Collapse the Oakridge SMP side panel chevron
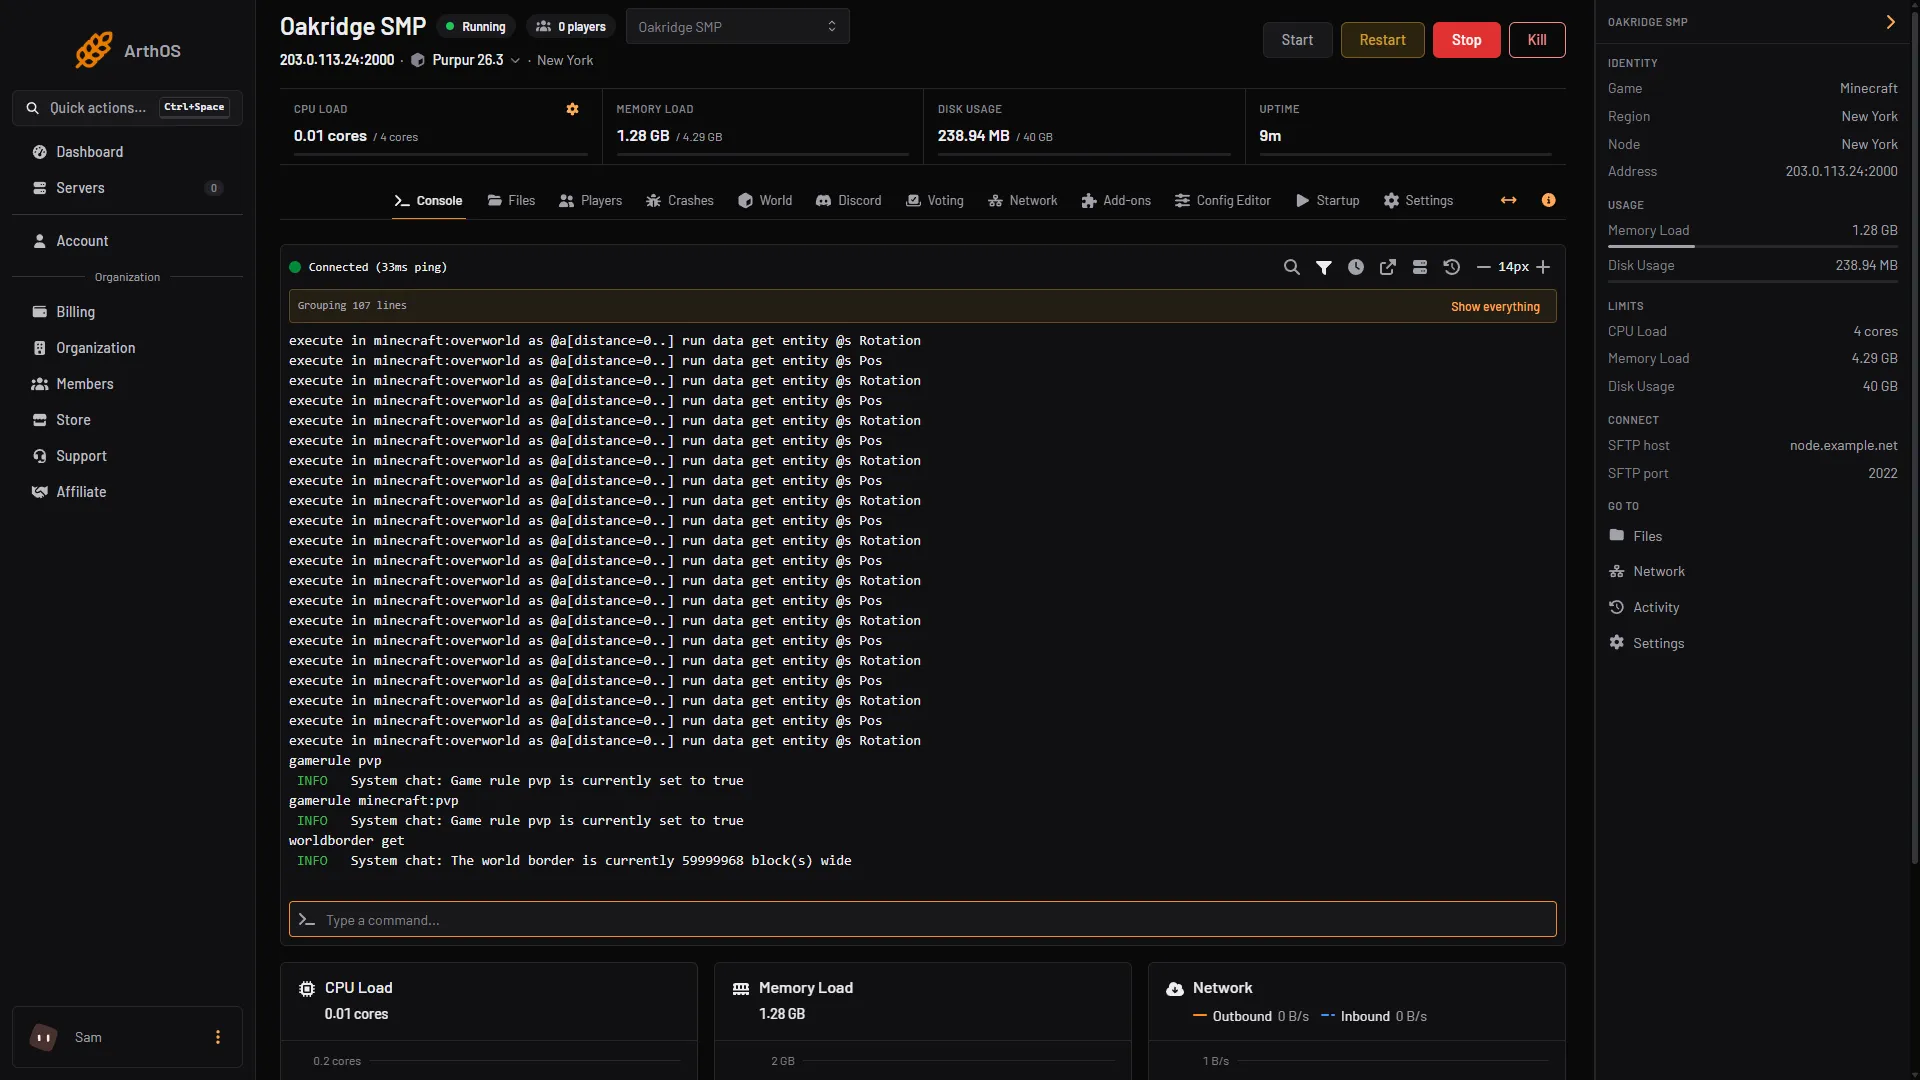Viewport: 1920px width, 1080px height. point(1891,22)
